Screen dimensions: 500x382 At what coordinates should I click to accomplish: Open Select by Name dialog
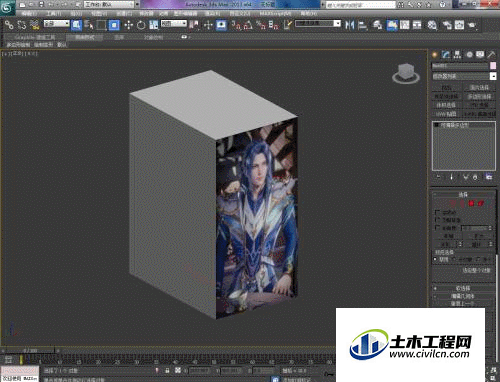89,25
